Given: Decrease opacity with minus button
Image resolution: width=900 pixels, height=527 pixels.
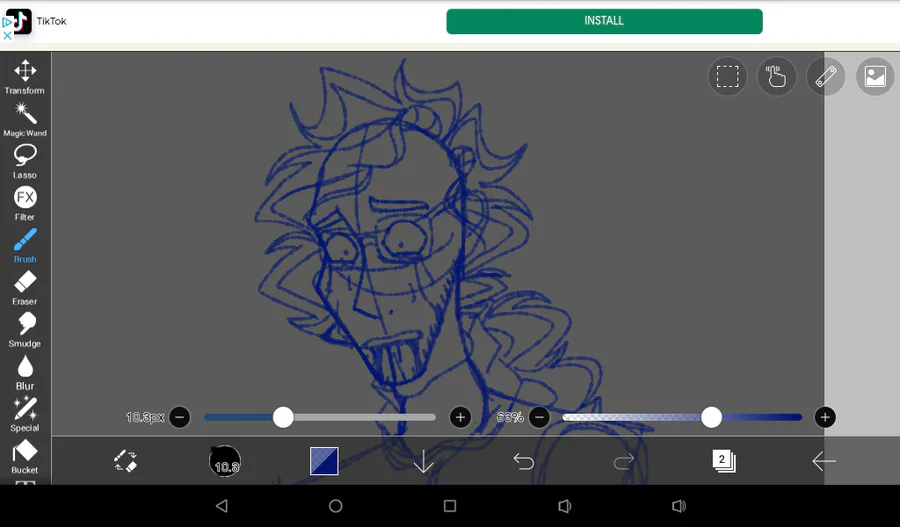Looking at the screenshot, I should point(539,417).
